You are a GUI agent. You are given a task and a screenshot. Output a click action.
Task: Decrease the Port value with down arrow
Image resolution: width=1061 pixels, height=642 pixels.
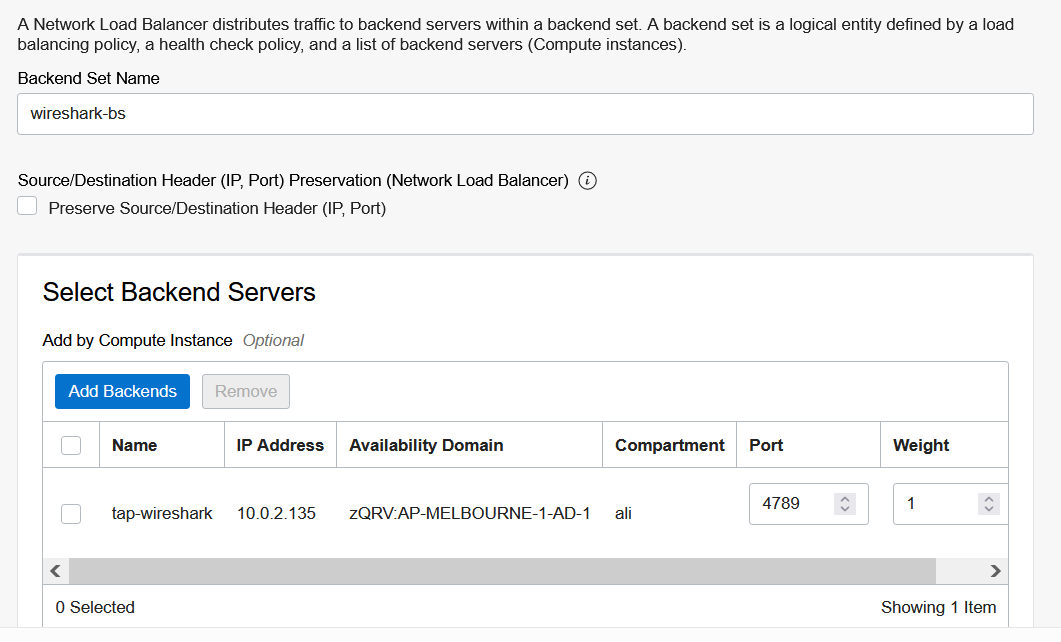point(844,509)
